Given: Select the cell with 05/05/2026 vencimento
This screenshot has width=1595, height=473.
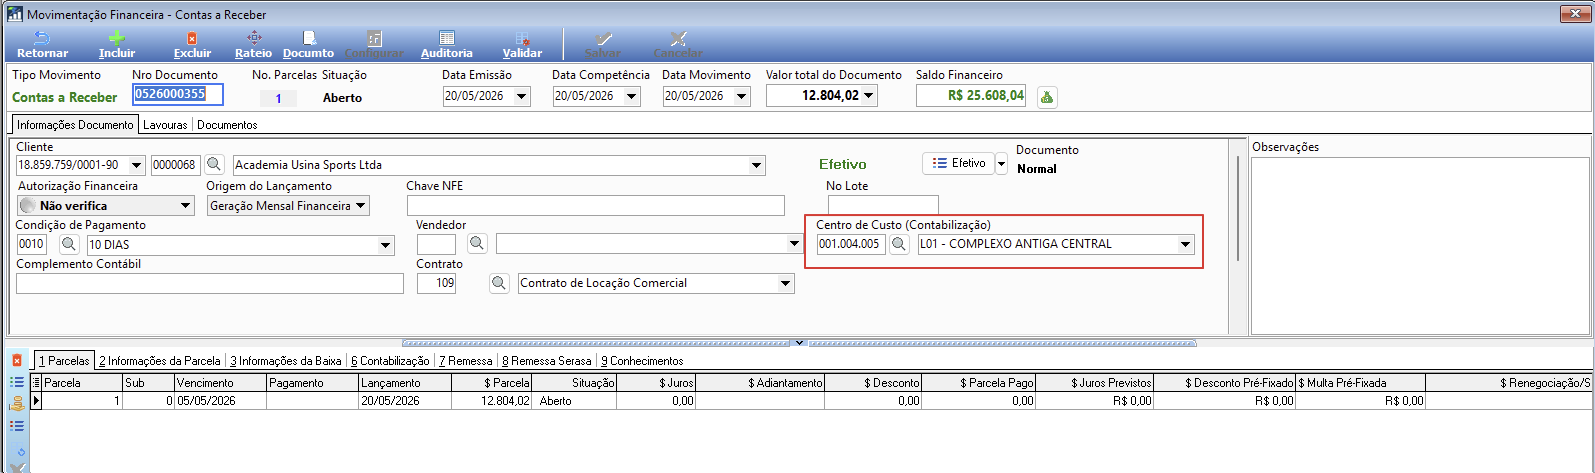Looking at the screenshot, I should point(220,400).
